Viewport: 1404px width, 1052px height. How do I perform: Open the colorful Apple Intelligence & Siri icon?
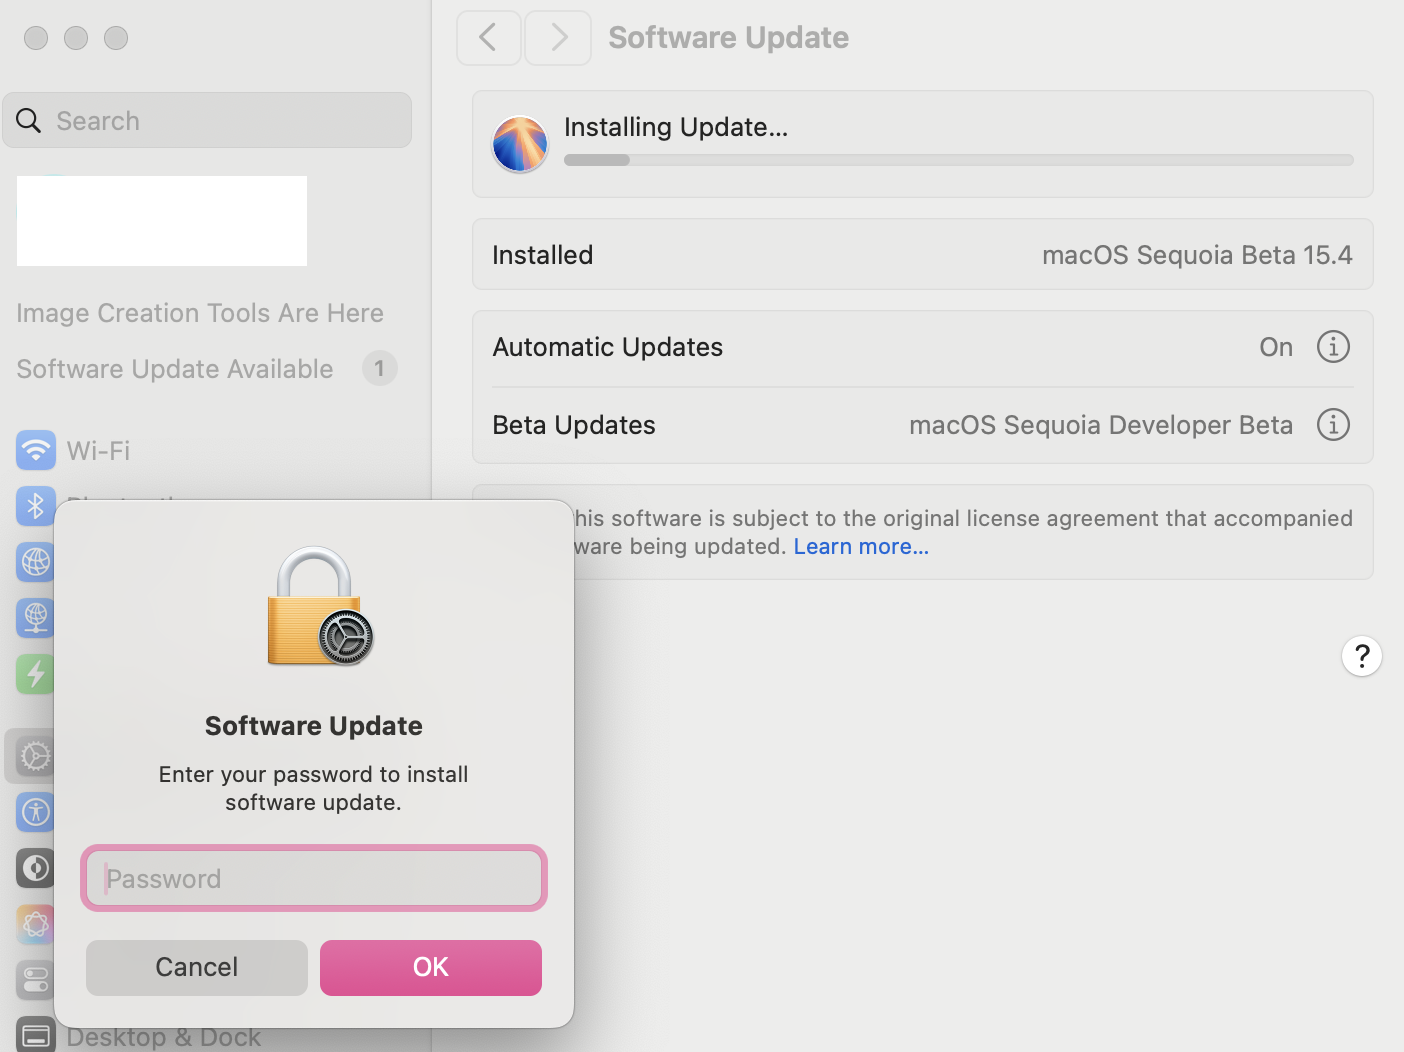34,924
